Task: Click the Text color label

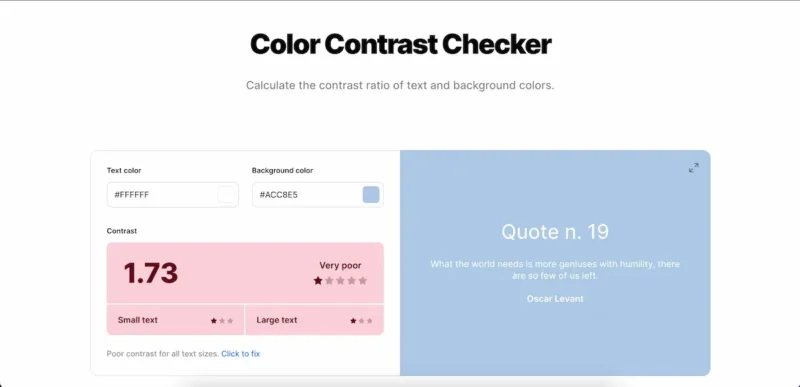Action: pyautogui.click(x=124, y=170)
